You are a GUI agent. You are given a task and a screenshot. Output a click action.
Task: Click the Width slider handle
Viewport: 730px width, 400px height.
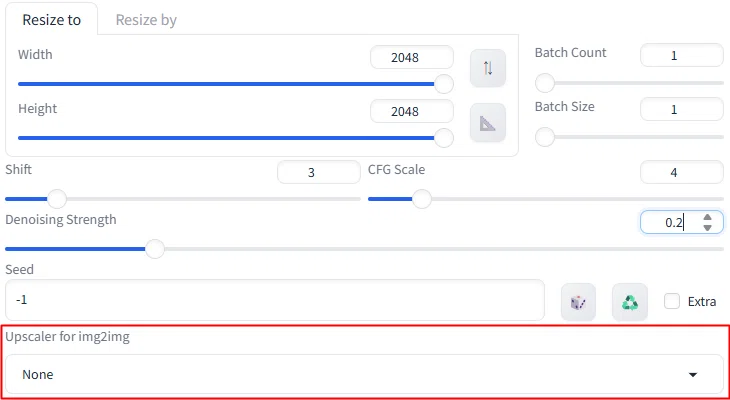point(444,84)
